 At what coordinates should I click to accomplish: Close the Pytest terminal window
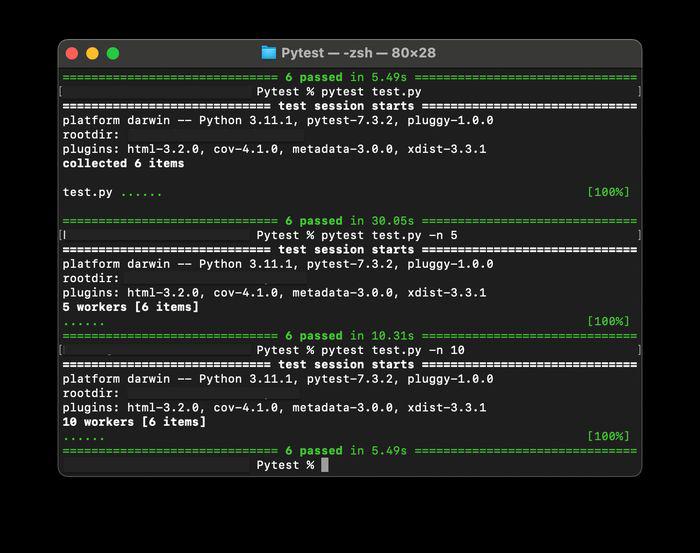(72, 54)
